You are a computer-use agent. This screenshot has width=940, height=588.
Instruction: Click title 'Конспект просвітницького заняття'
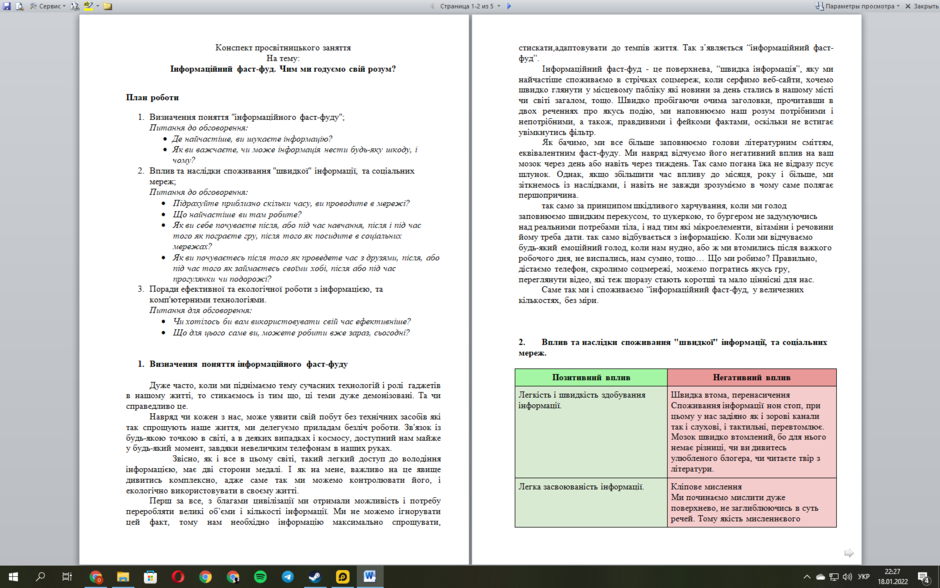283,47
